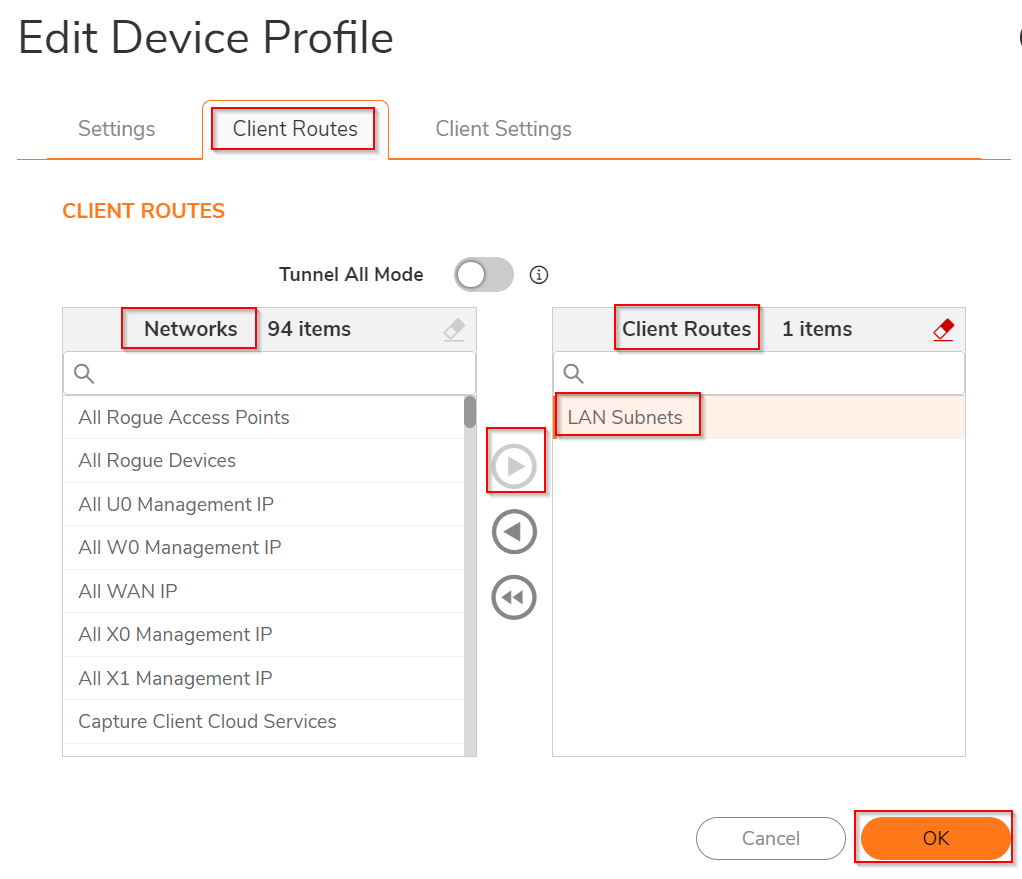Screen dimensions: 1022x879
Task: Click the Client Routes search input field
Action: 770,374
